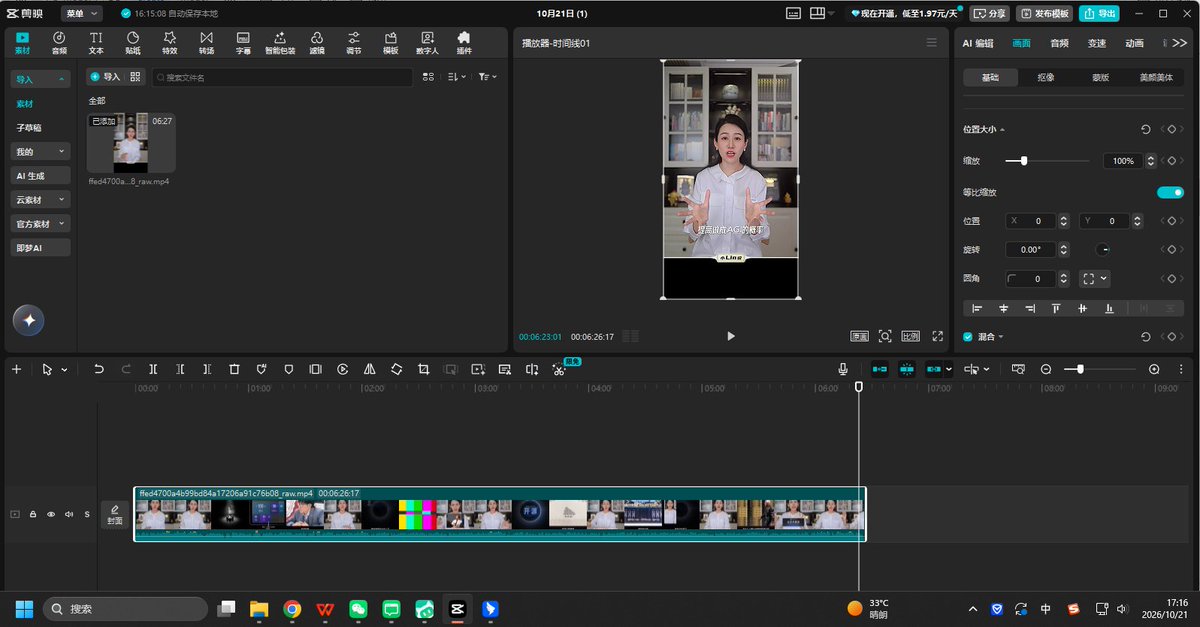Open the 插件 plugins panel
This screenshot has width=1200, height=627.
tap(464, 43)
